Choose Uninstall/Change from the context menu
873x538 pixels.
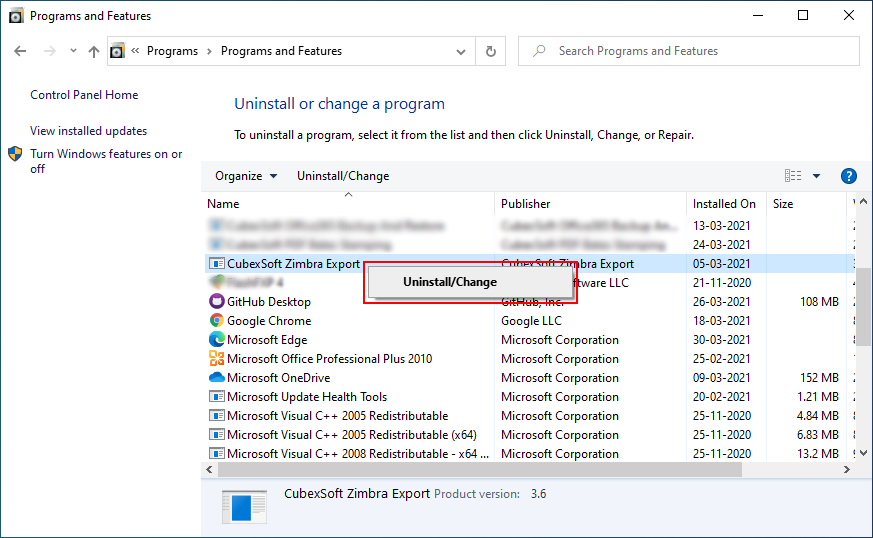coord(470,282)
